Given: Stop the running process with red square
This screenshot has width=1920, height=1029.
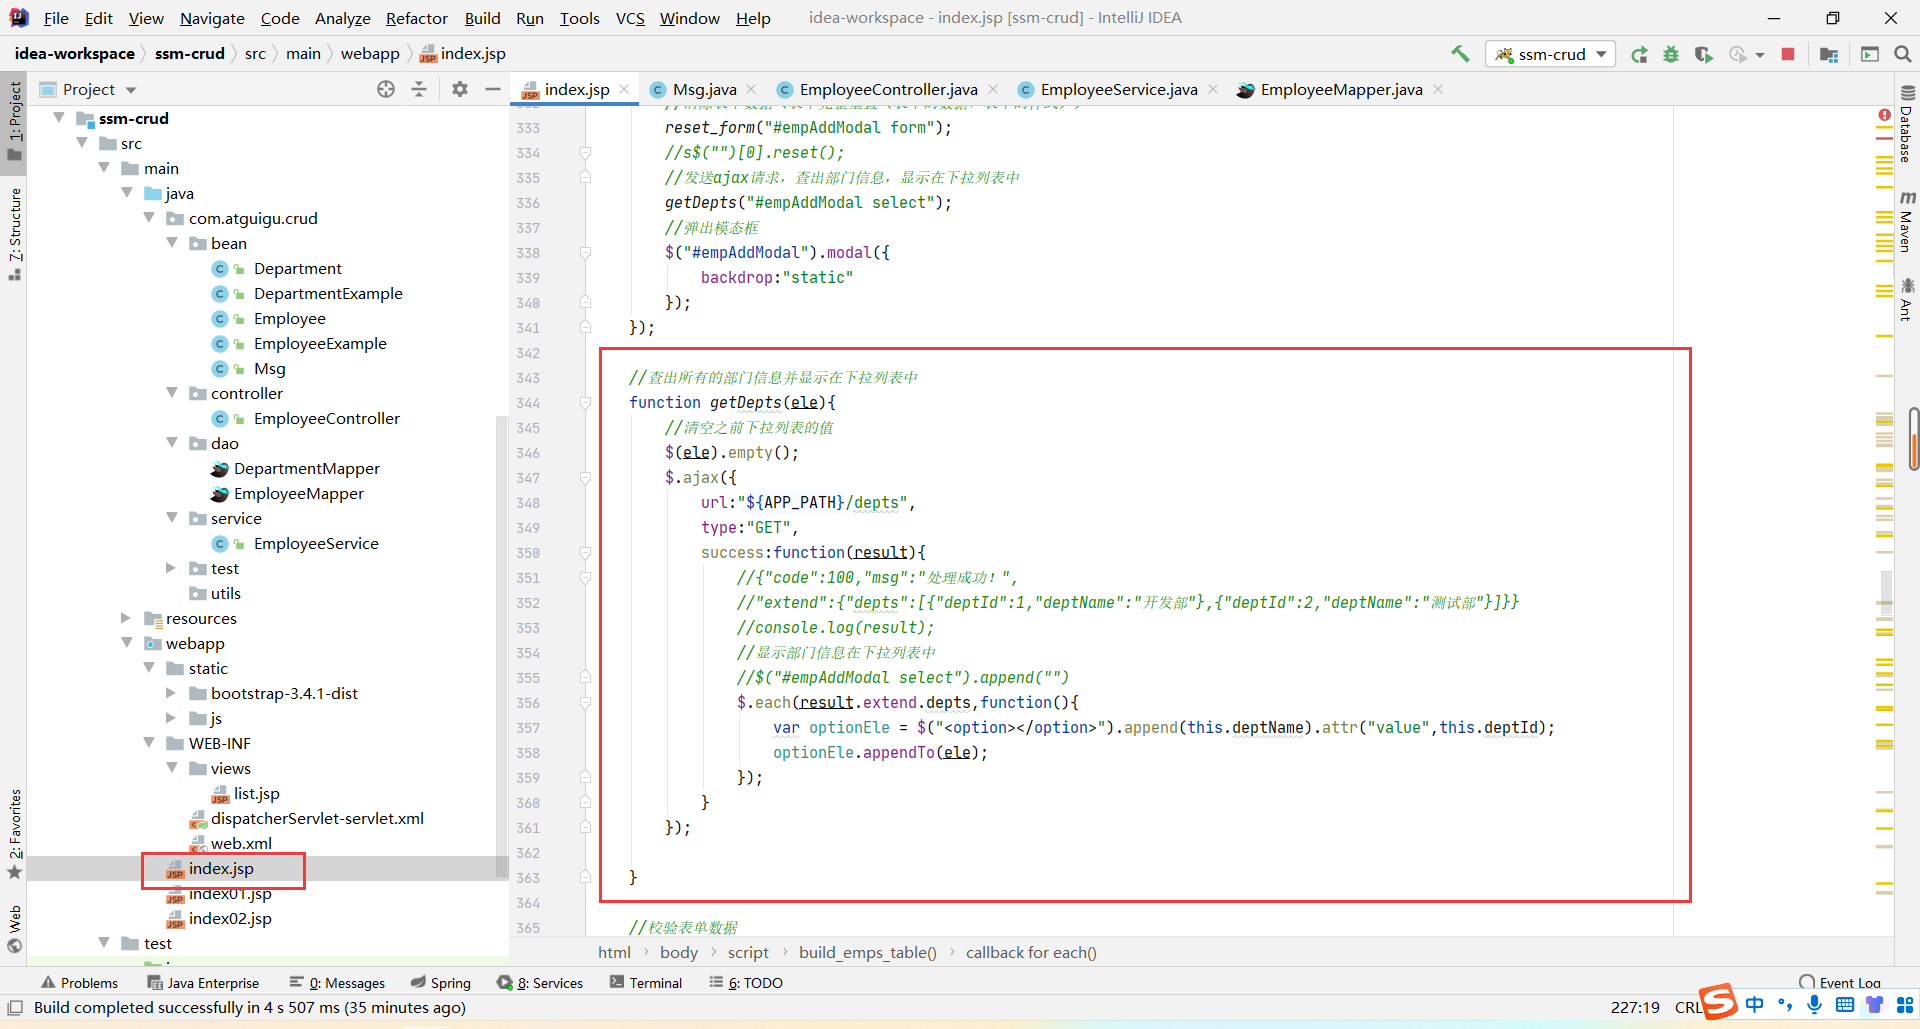Looking at the screenshot, I should tap(1788, 54).
